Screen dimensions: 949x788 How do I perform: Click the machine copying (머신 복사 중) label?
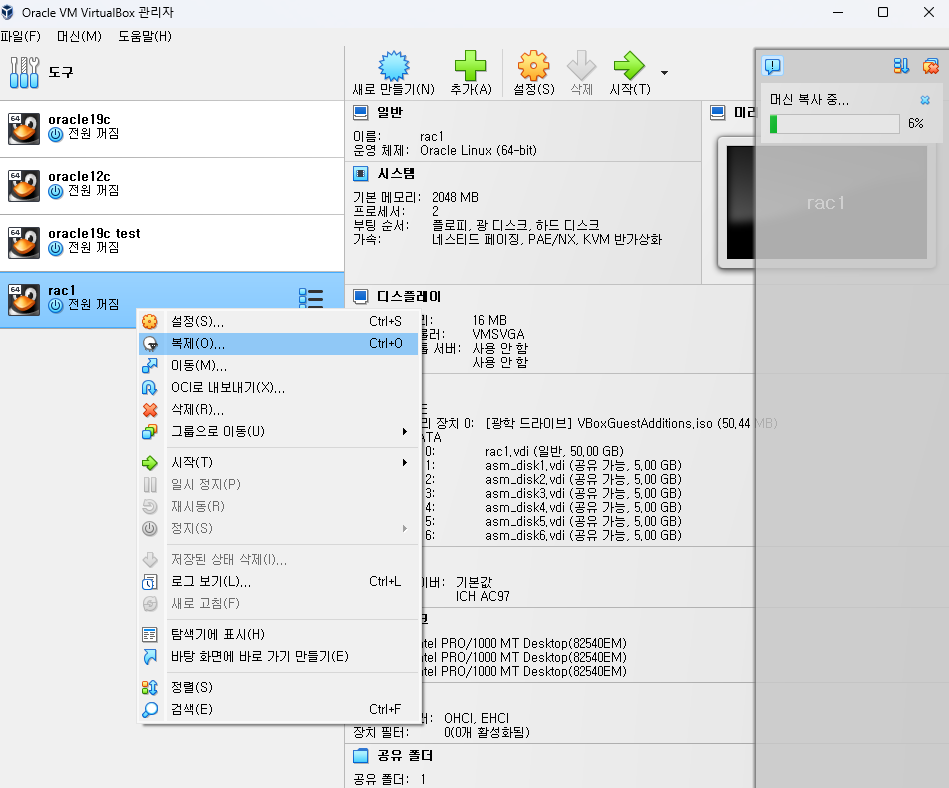(809, 100)
